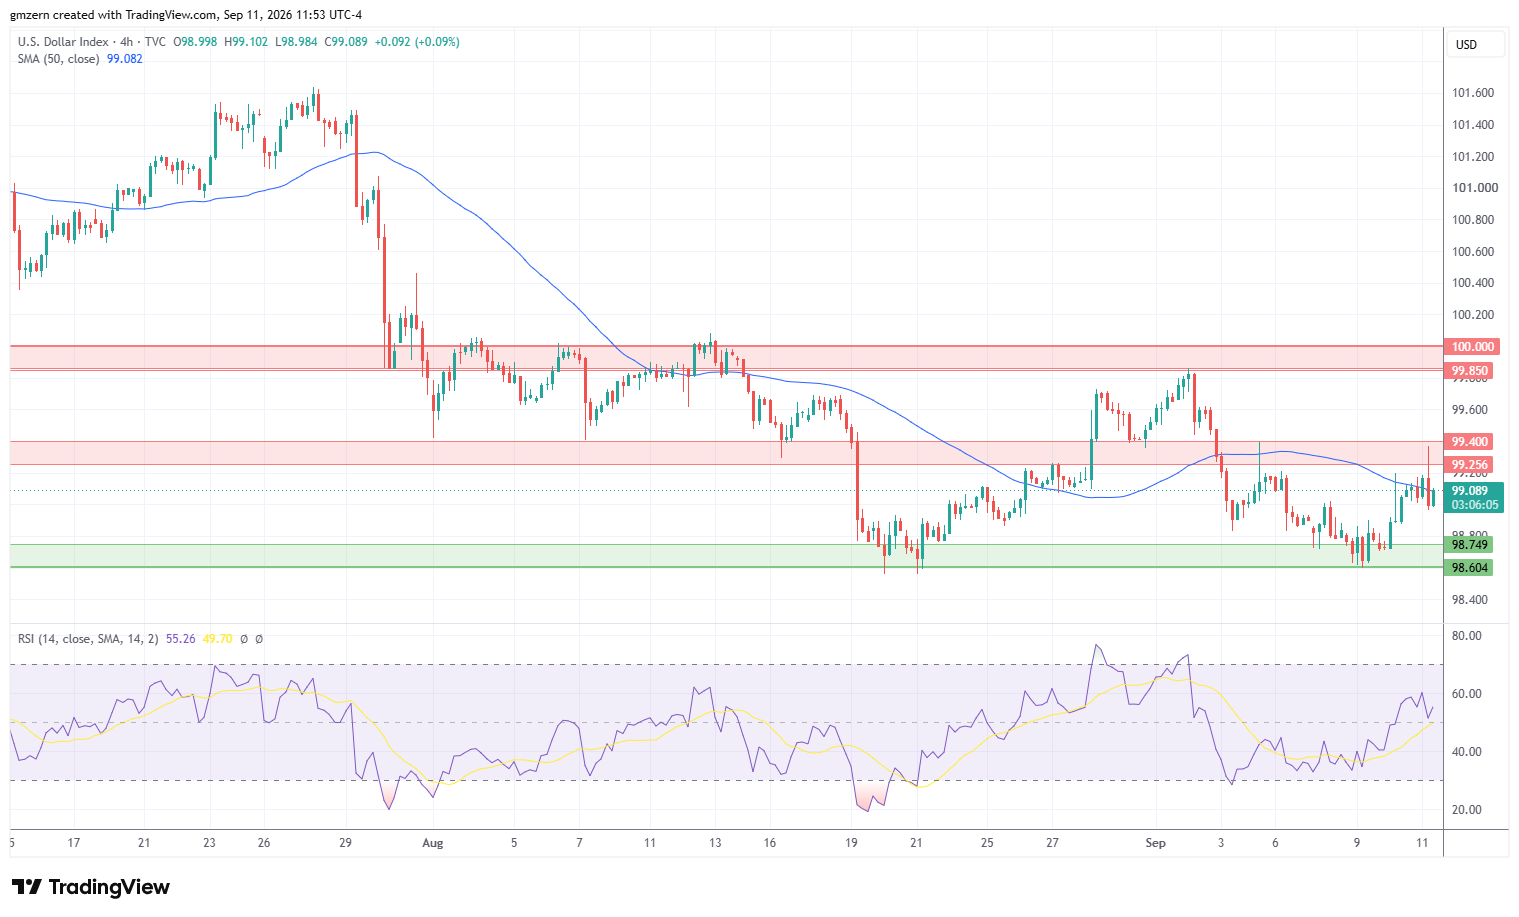
Task: Select the 99.850 price level label
Action: (x=1470, y=371)
